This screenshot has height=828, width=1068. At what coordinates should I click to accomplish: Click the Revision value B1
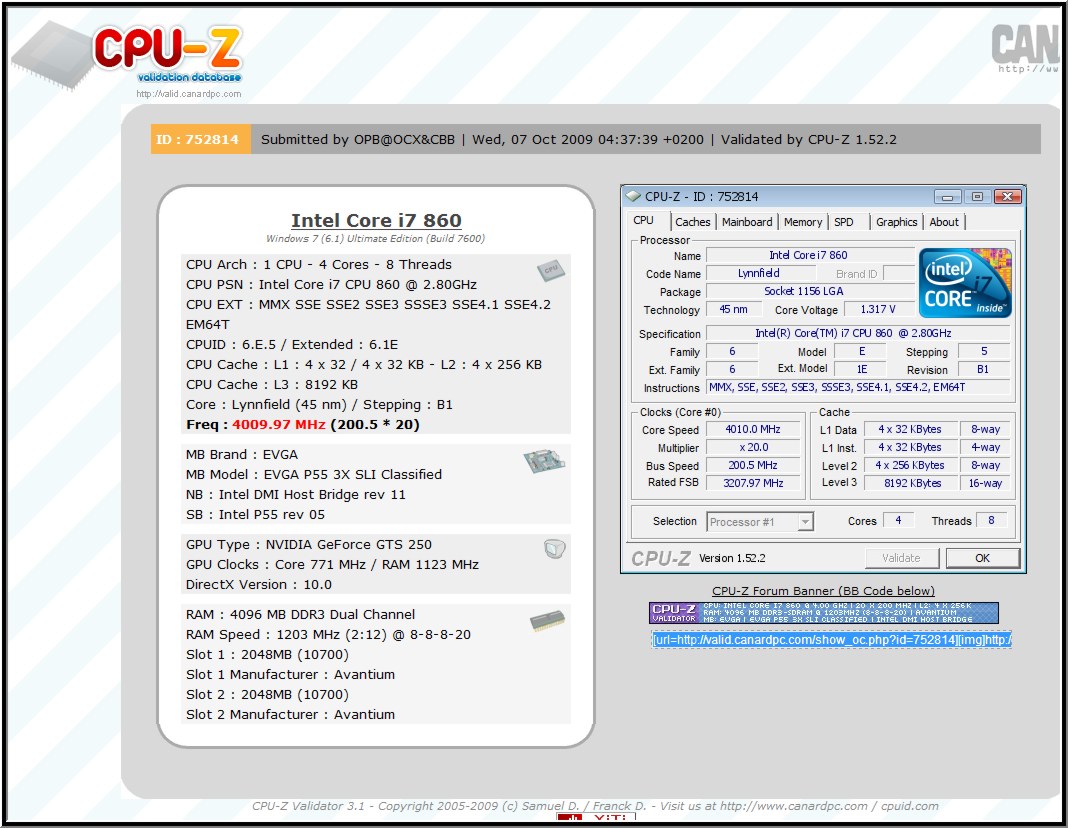tap(984, 369)
